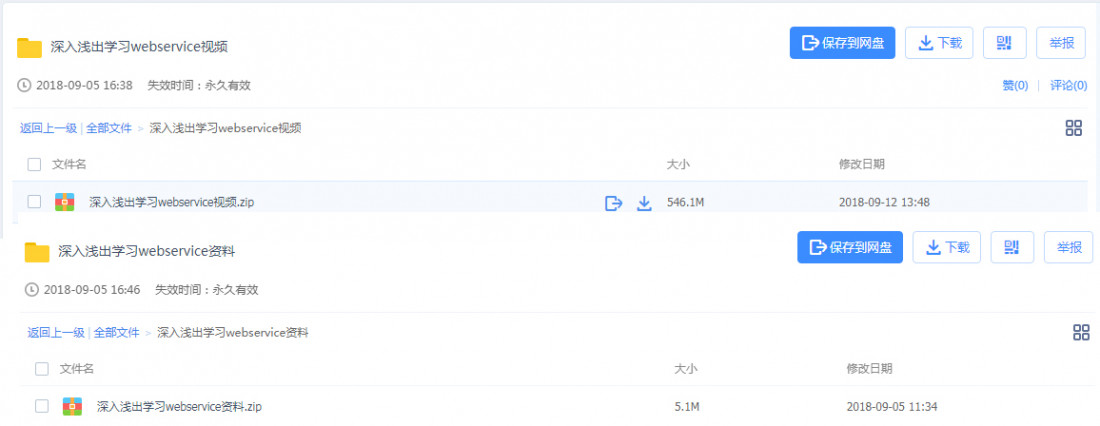Click 下载 button in lower panel

(x=946, y=247)
